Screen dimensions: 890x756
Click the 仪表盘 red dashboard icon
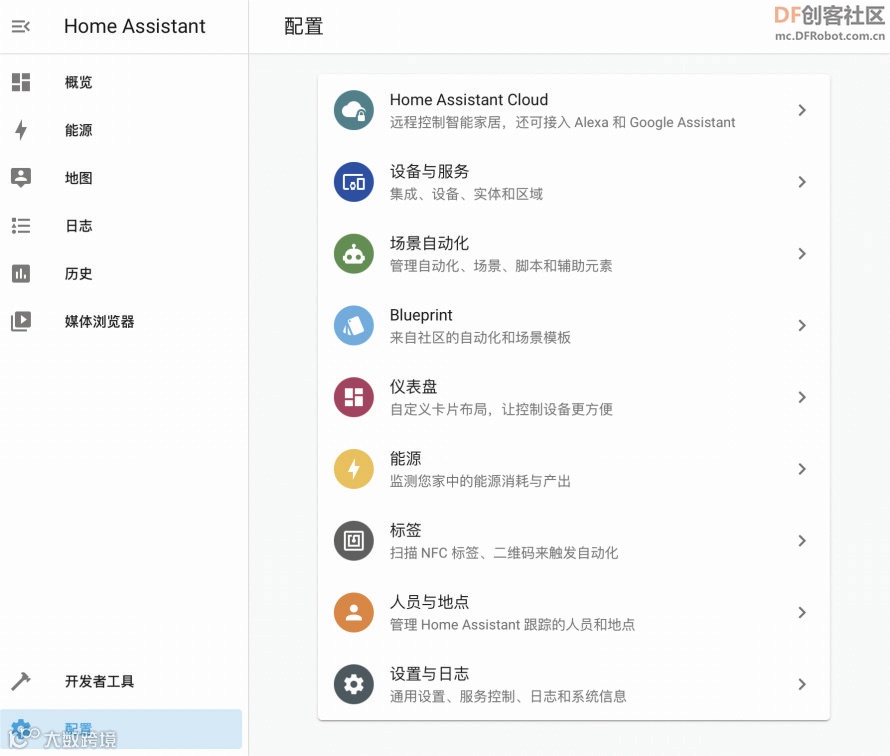point(354,397)
